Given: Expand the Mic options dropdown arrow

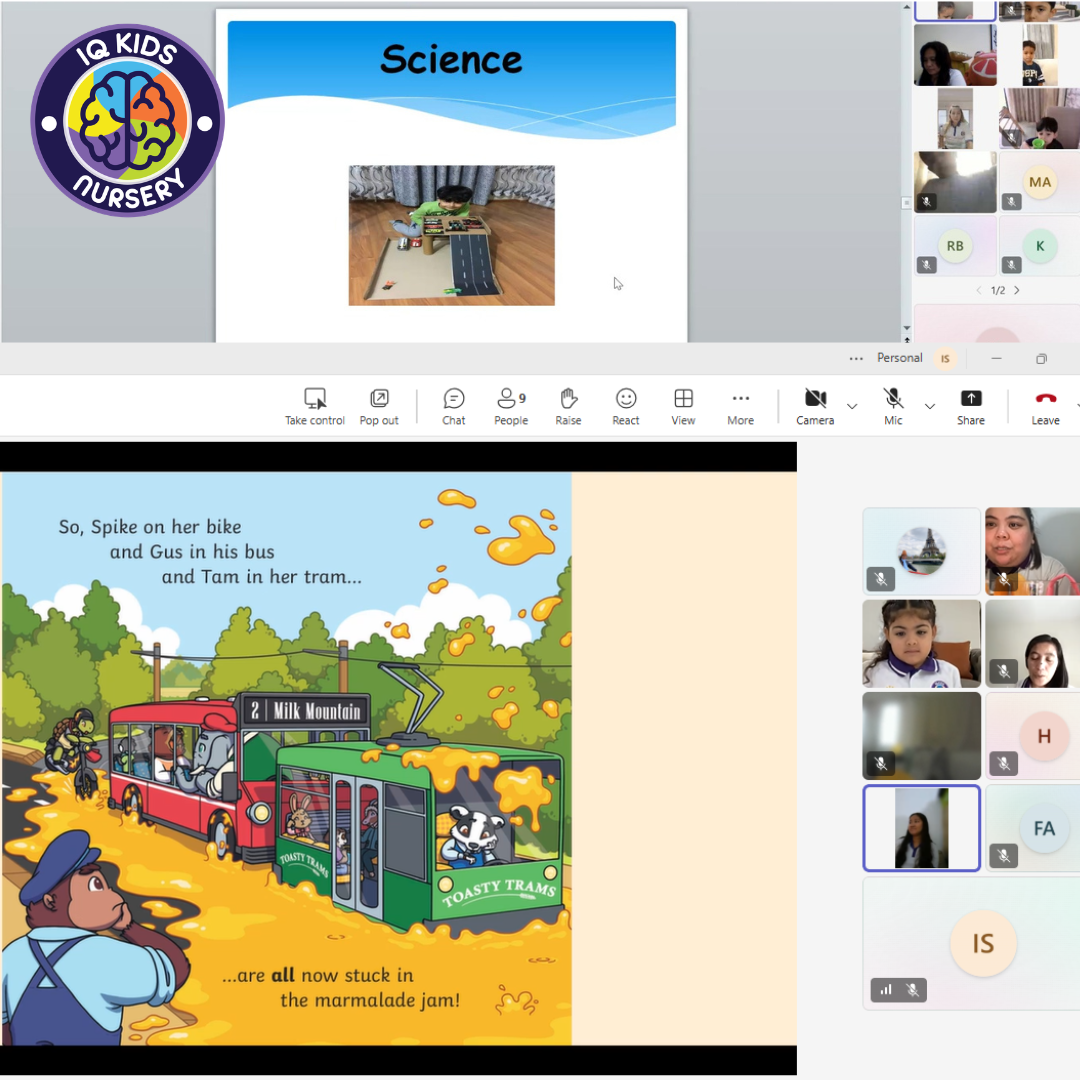Looking at the screenshot, I should pyautogui.click(x=930, y=406).
